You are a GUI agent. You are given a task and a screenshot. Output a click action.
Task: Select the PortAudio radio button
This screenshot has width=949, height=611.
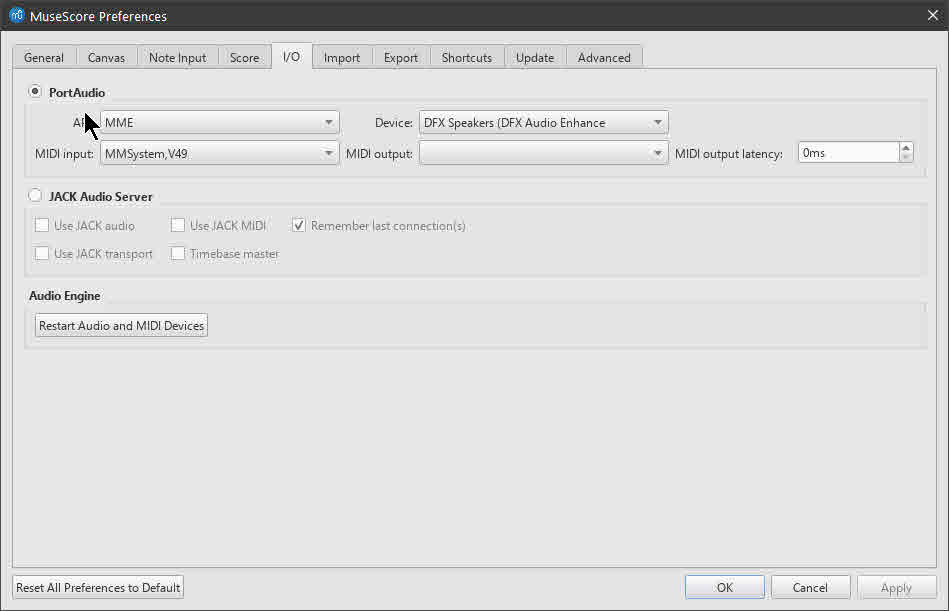tap(35, 91)
